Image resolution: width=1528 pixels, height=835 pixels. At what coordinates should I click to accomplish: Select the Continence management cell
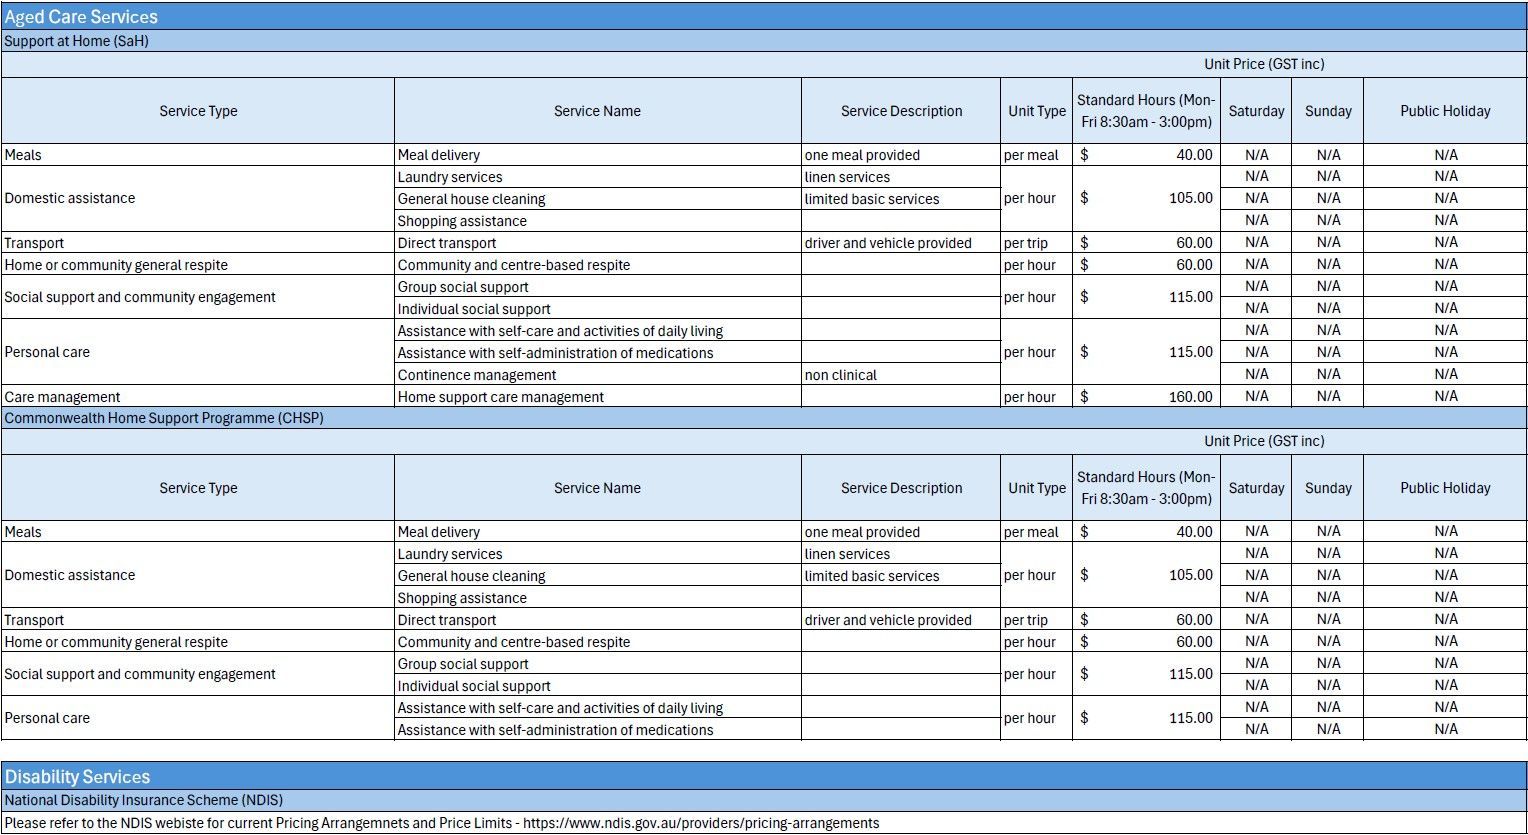[x=477, y=374]
